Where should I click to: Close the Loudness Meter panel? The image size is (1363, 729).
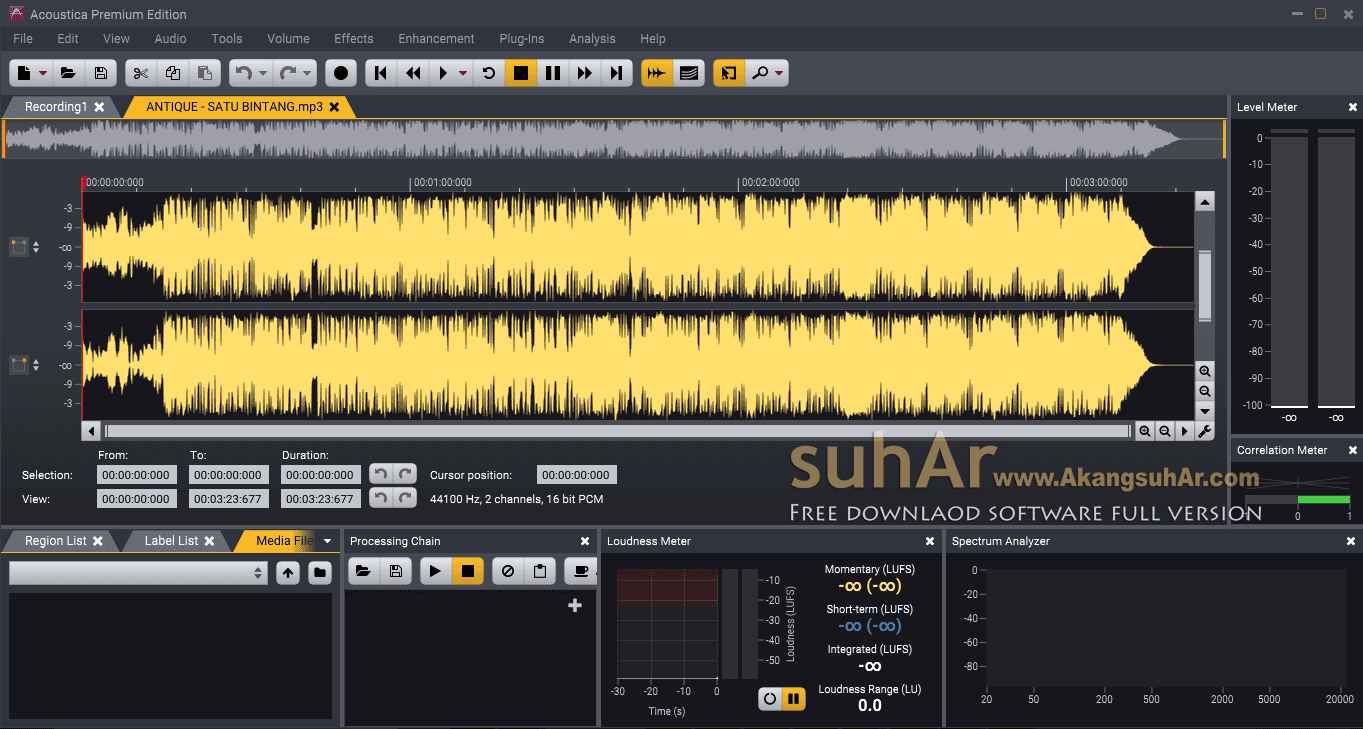[x=930, y=541]
